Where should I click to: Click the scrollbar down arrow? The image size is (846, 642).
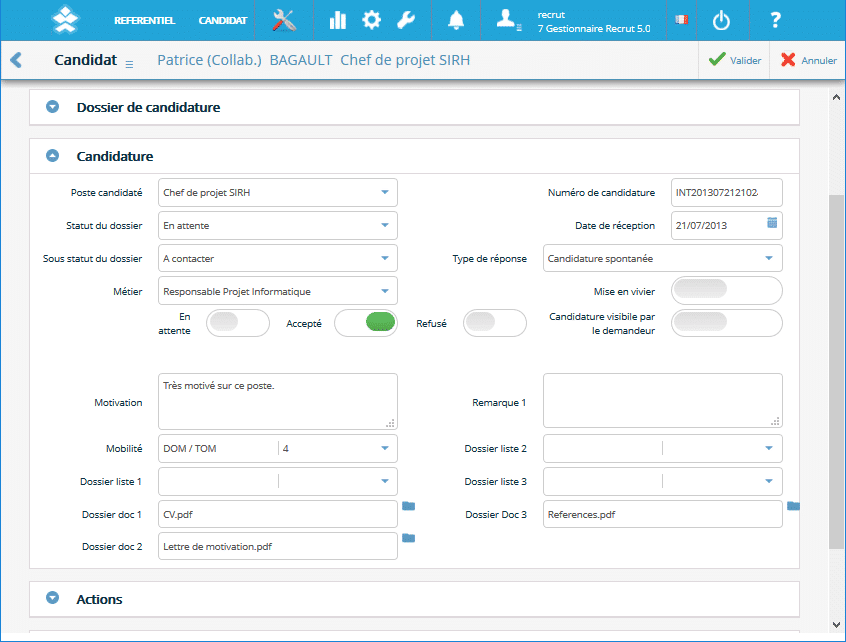836,625
